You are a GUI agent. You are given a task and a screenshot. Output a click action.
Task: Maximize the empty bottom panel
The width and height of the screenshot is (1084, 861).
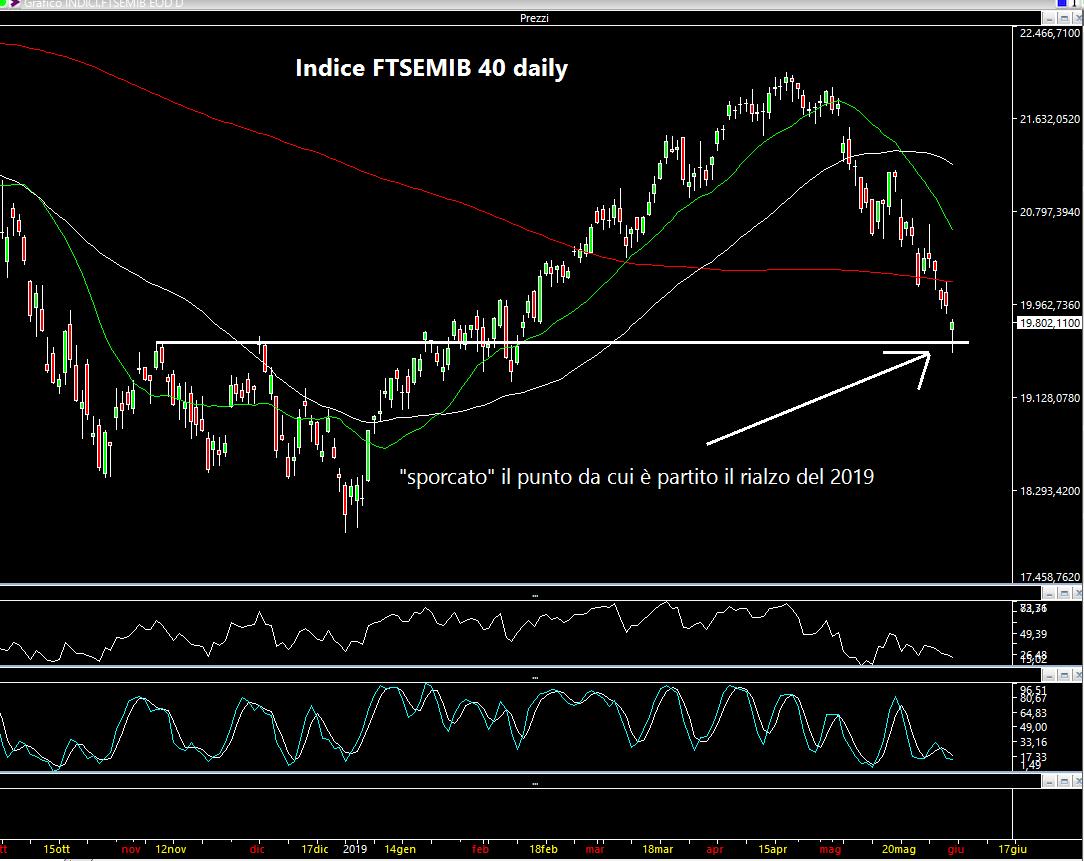1064,781
